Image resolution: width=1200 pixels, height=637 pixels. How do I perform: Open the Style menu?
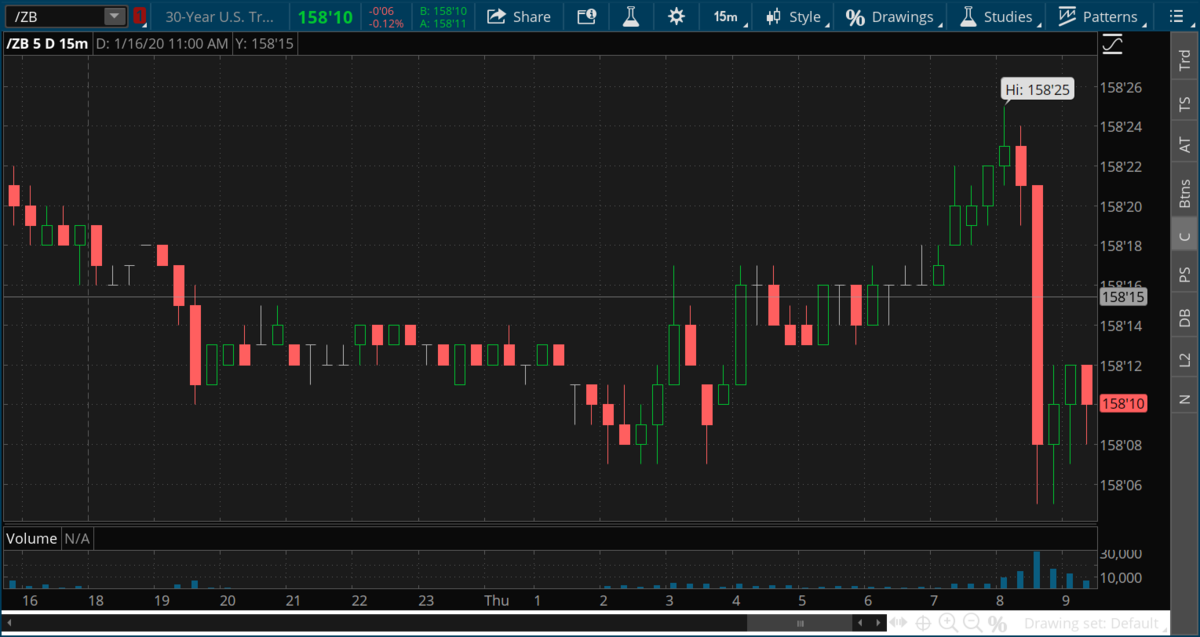pyautogui.click(x=794, y=16)
